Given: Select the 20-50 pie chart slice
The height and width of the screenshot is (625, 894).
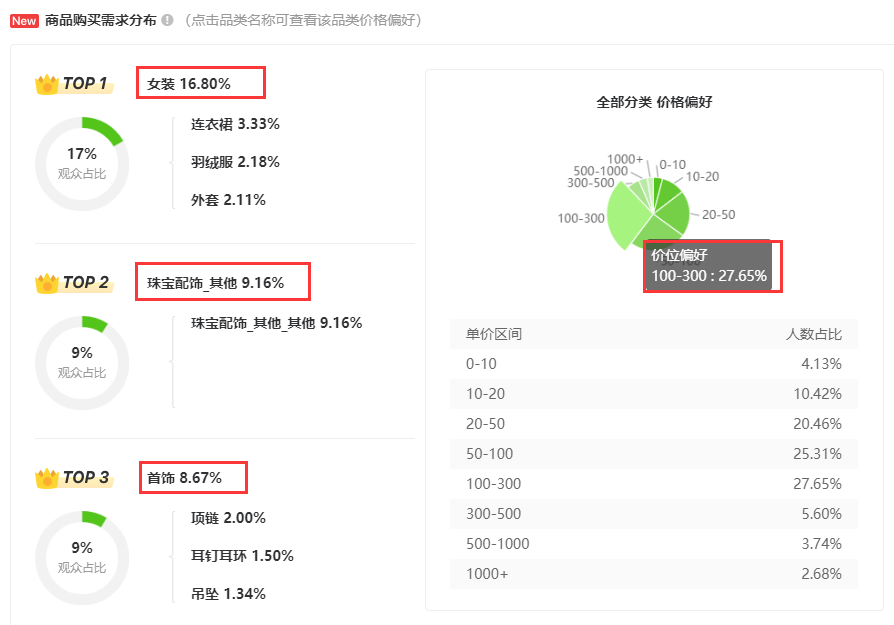Looking at the screenshot, I should tap(673, 213).
